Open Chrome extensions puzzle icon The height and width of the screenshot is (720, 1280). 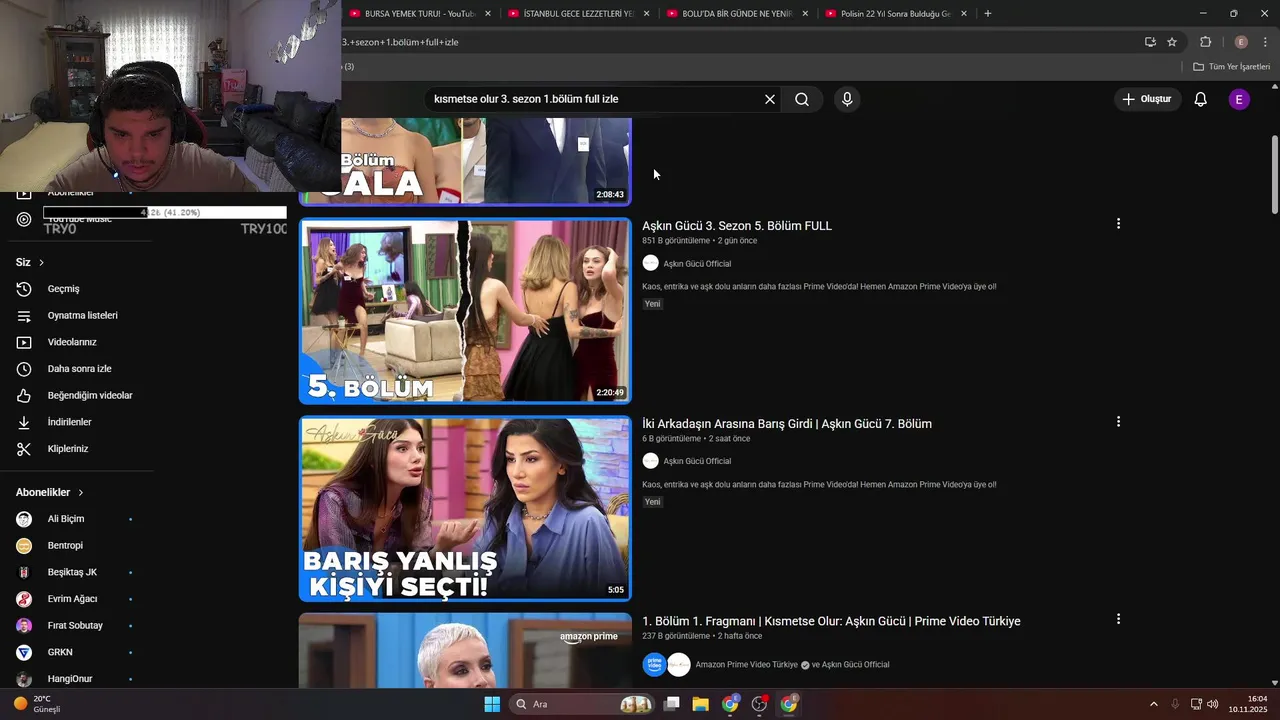pyautogui.click(x=1206, y=42)
